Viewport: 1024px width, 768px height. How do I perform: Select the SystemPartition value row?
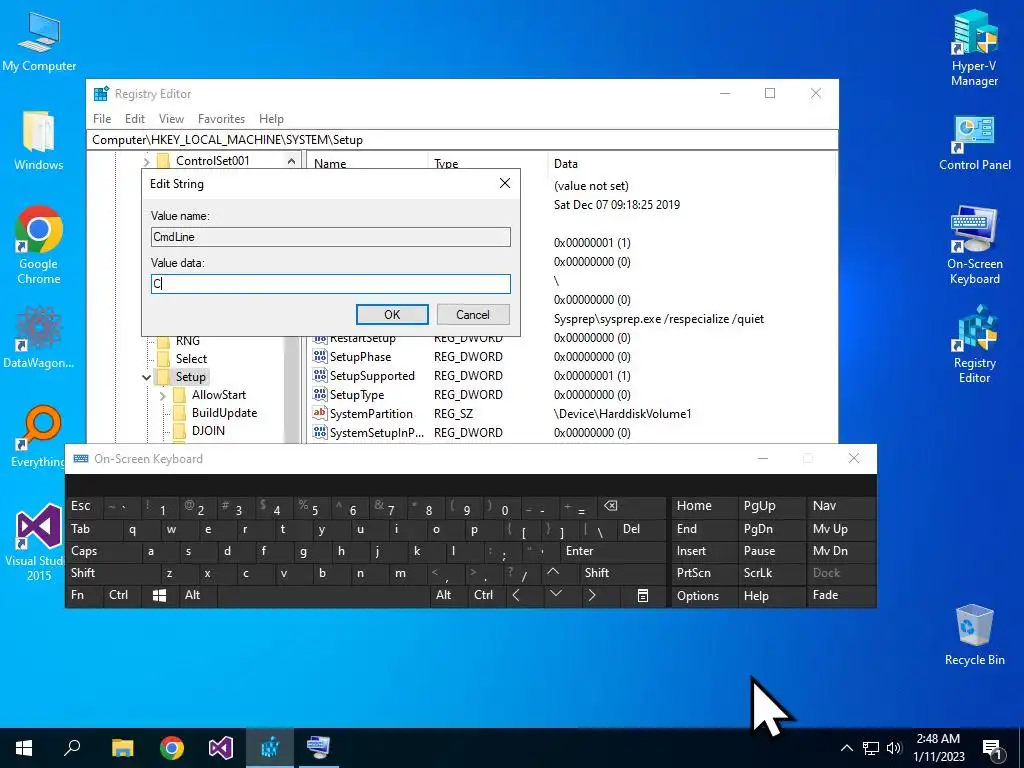point(571,414)
